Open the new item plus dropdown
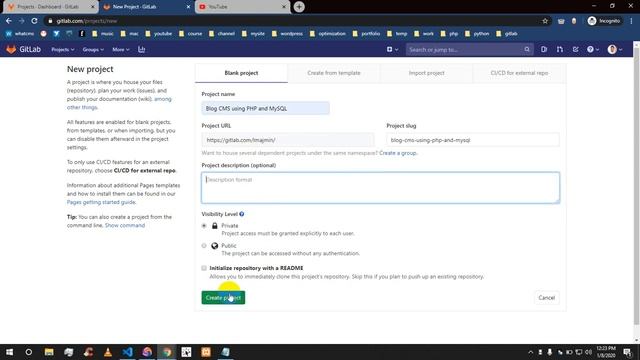The height and width of the screenshot is (360, 640). (x=392, y=49)
